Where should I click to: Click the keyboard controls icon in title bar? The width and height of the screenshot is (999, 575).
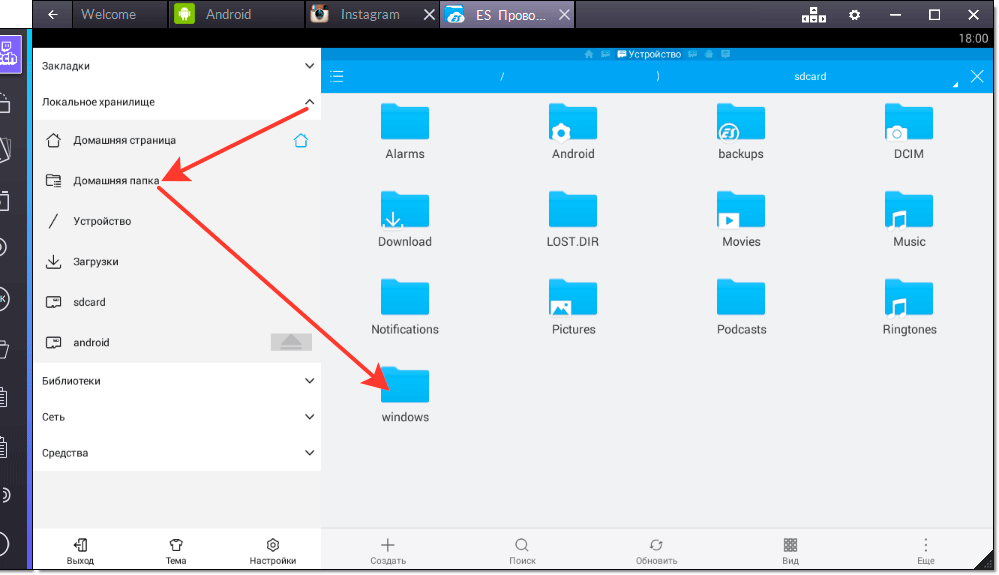[814, 15]
